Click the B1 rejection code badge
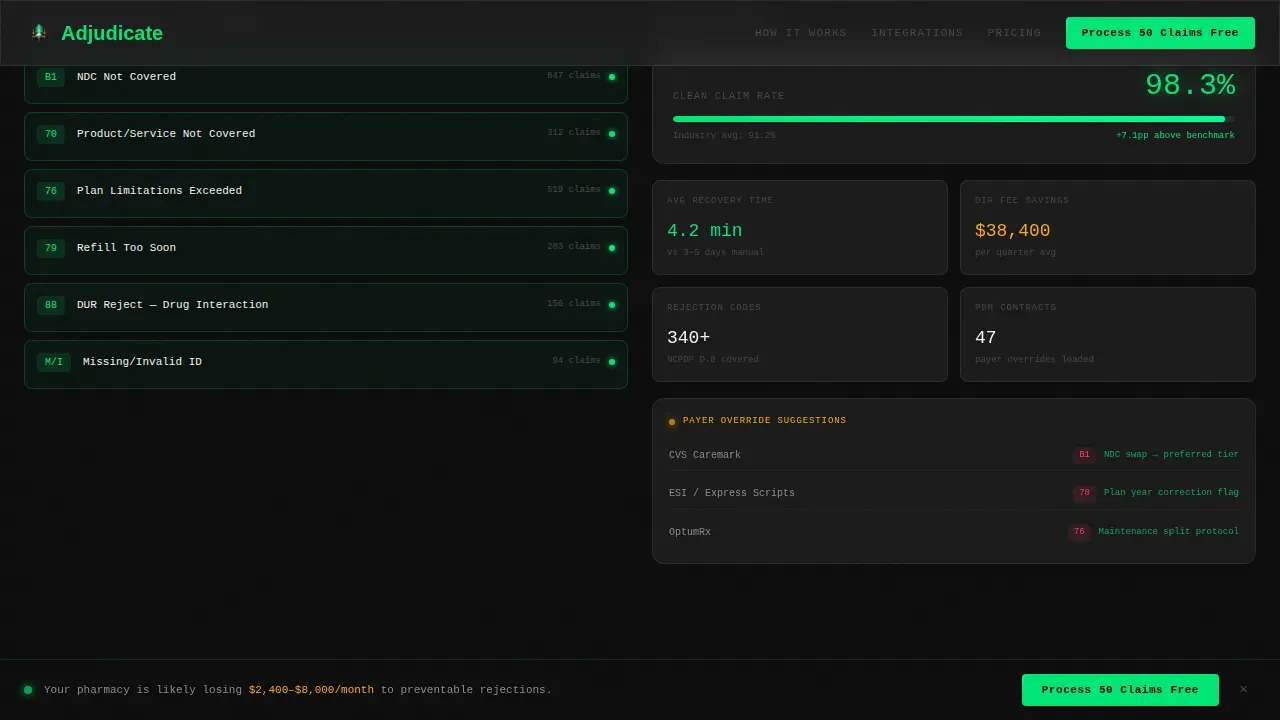Viewport: 1280px width, 720px height. 51,77
